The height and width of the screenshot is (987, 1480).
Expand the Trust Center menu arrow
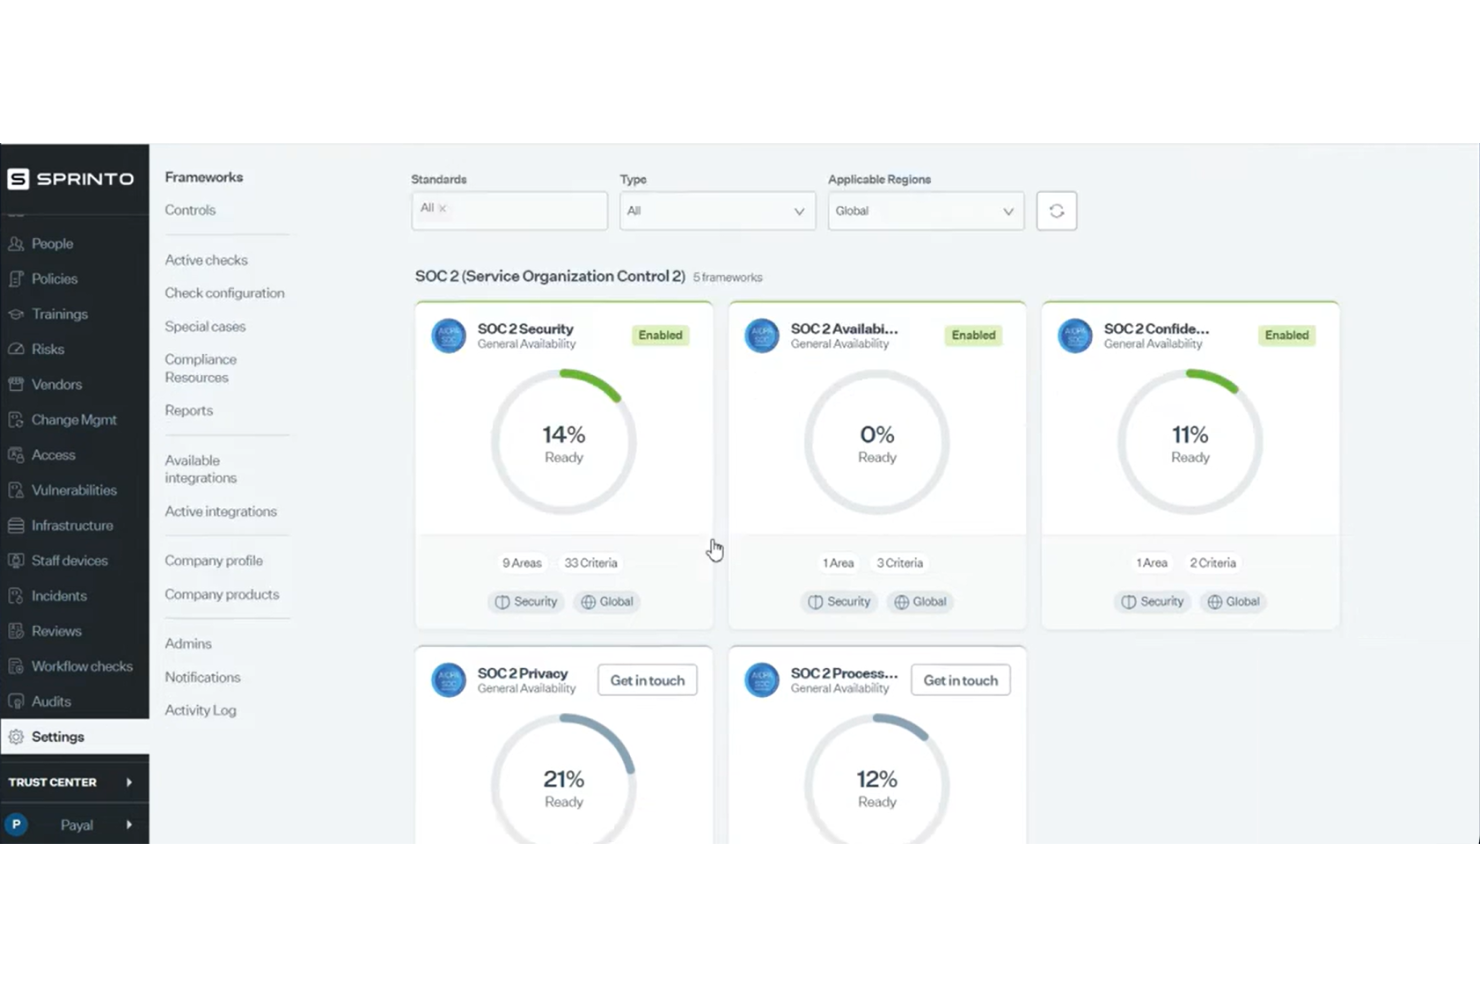click(129, 782)
